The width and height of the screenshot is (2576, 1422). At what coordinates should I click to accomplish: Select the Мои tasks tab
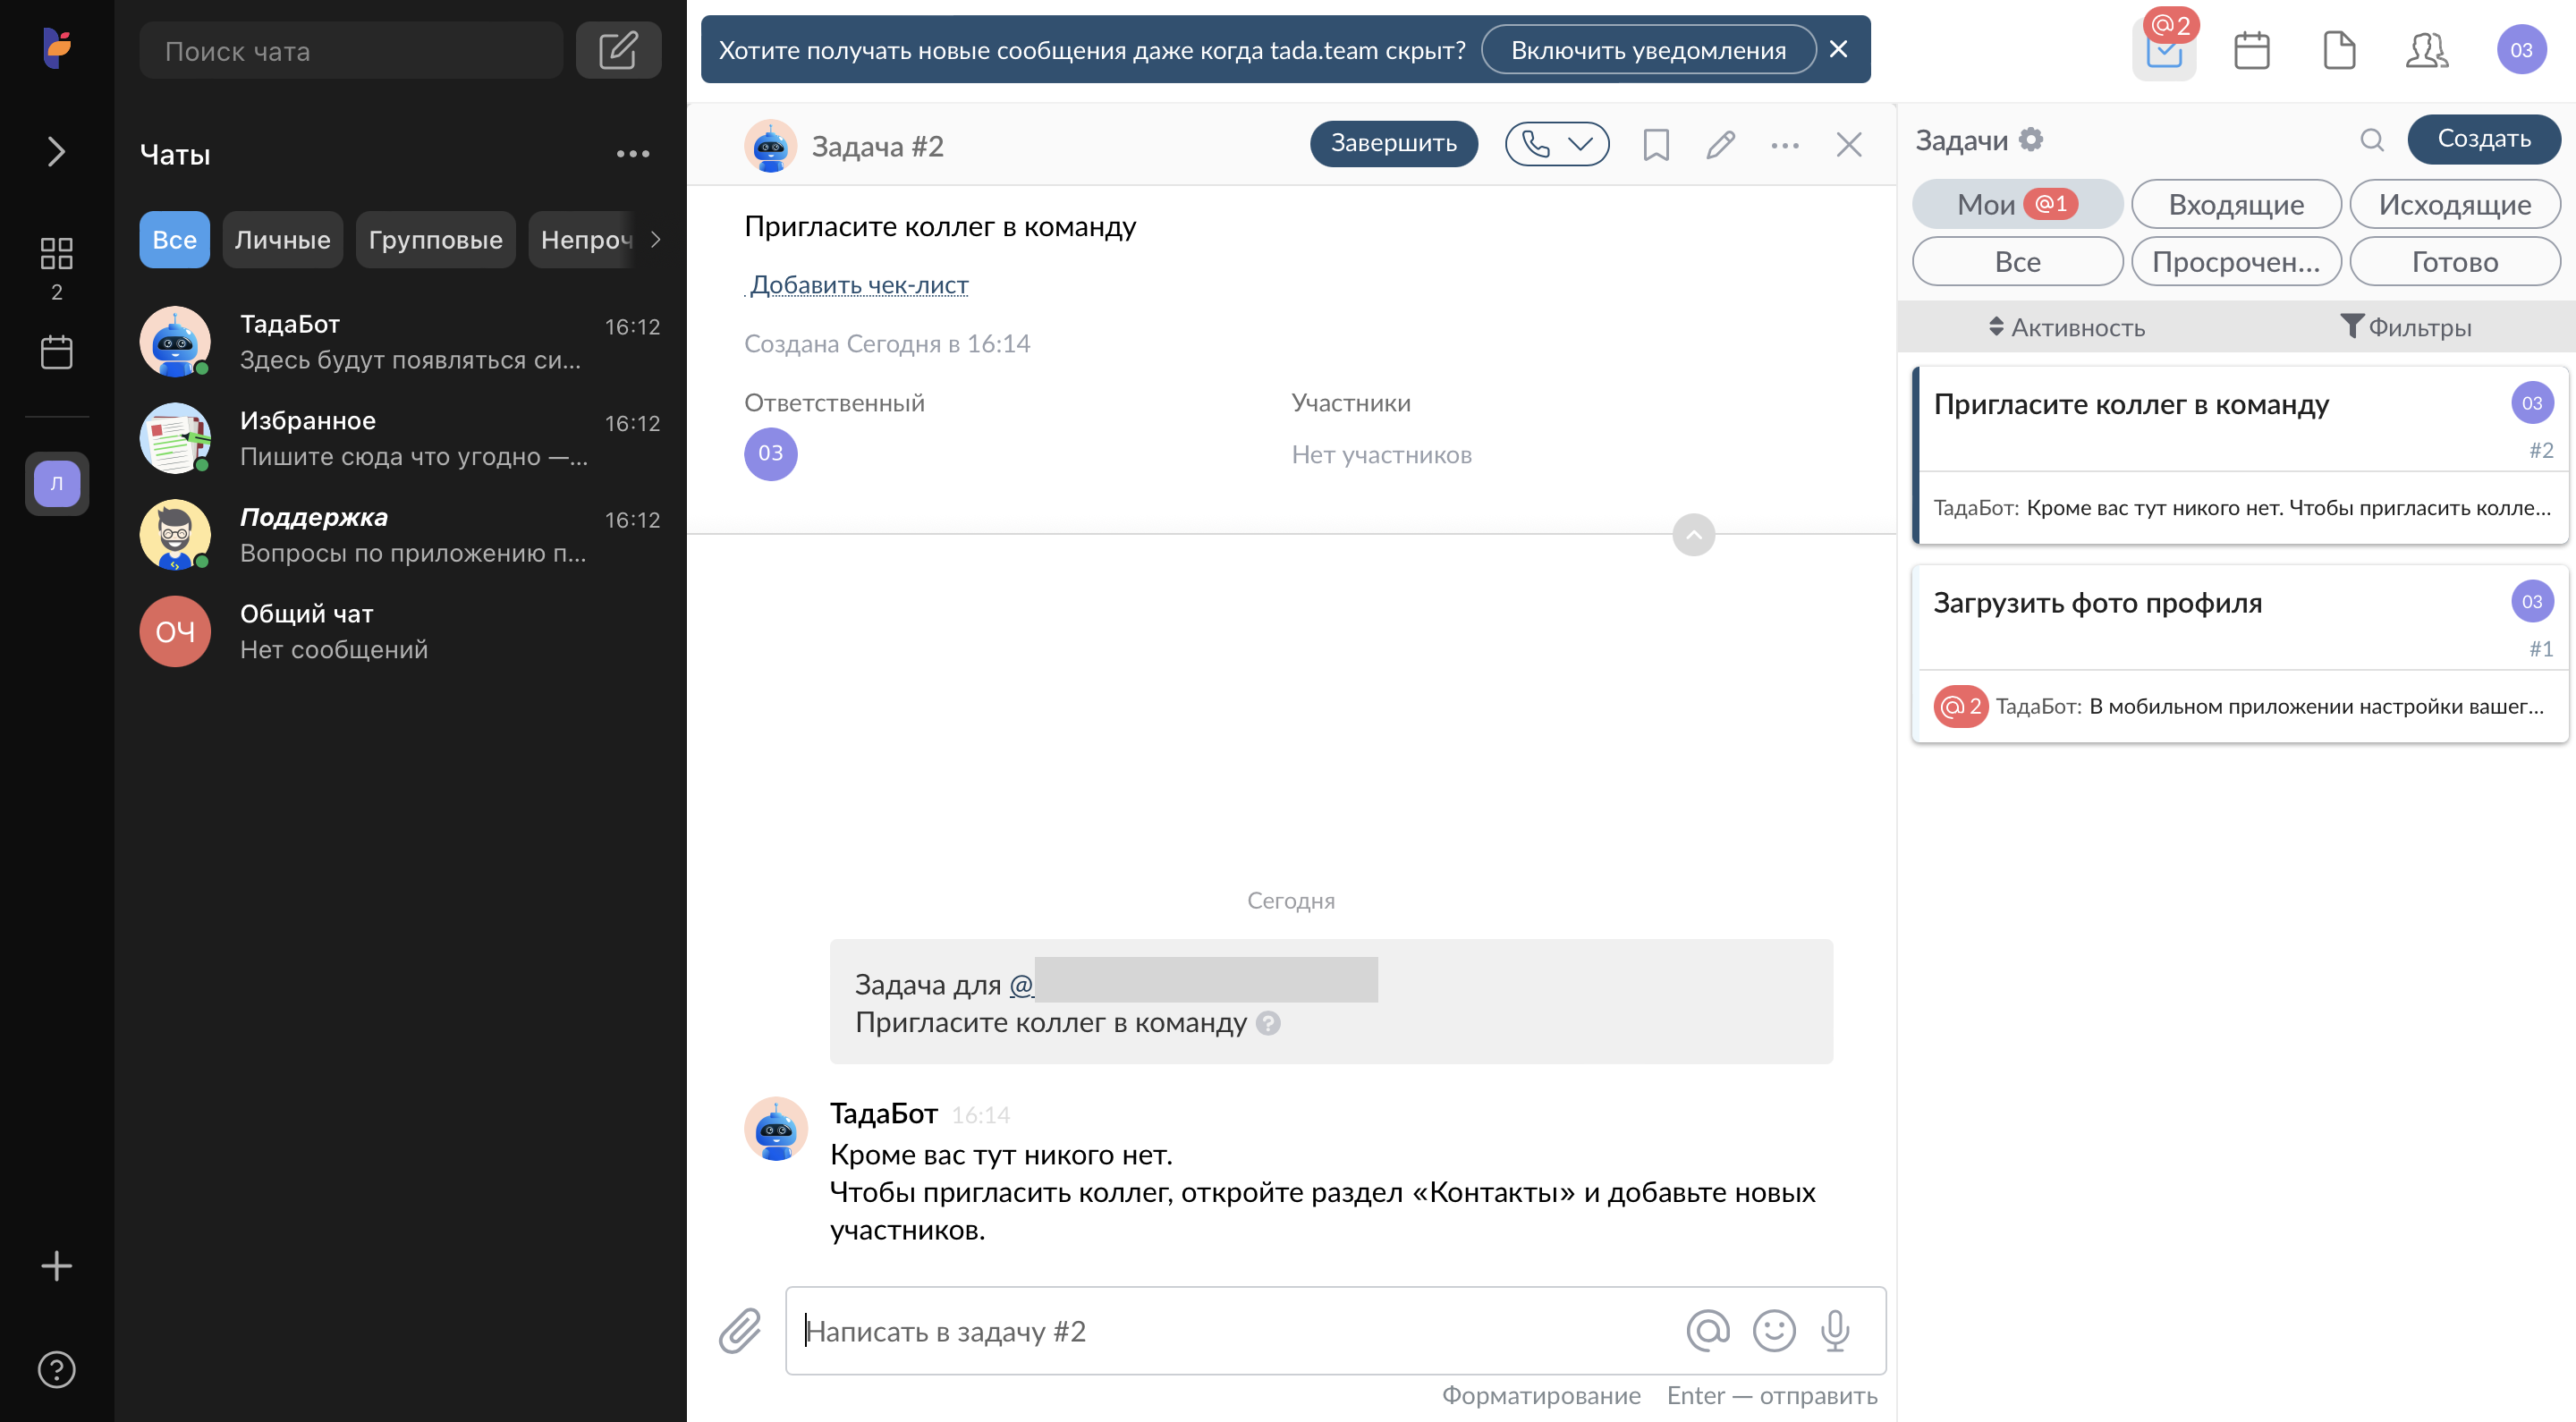tap(2018, 204)
